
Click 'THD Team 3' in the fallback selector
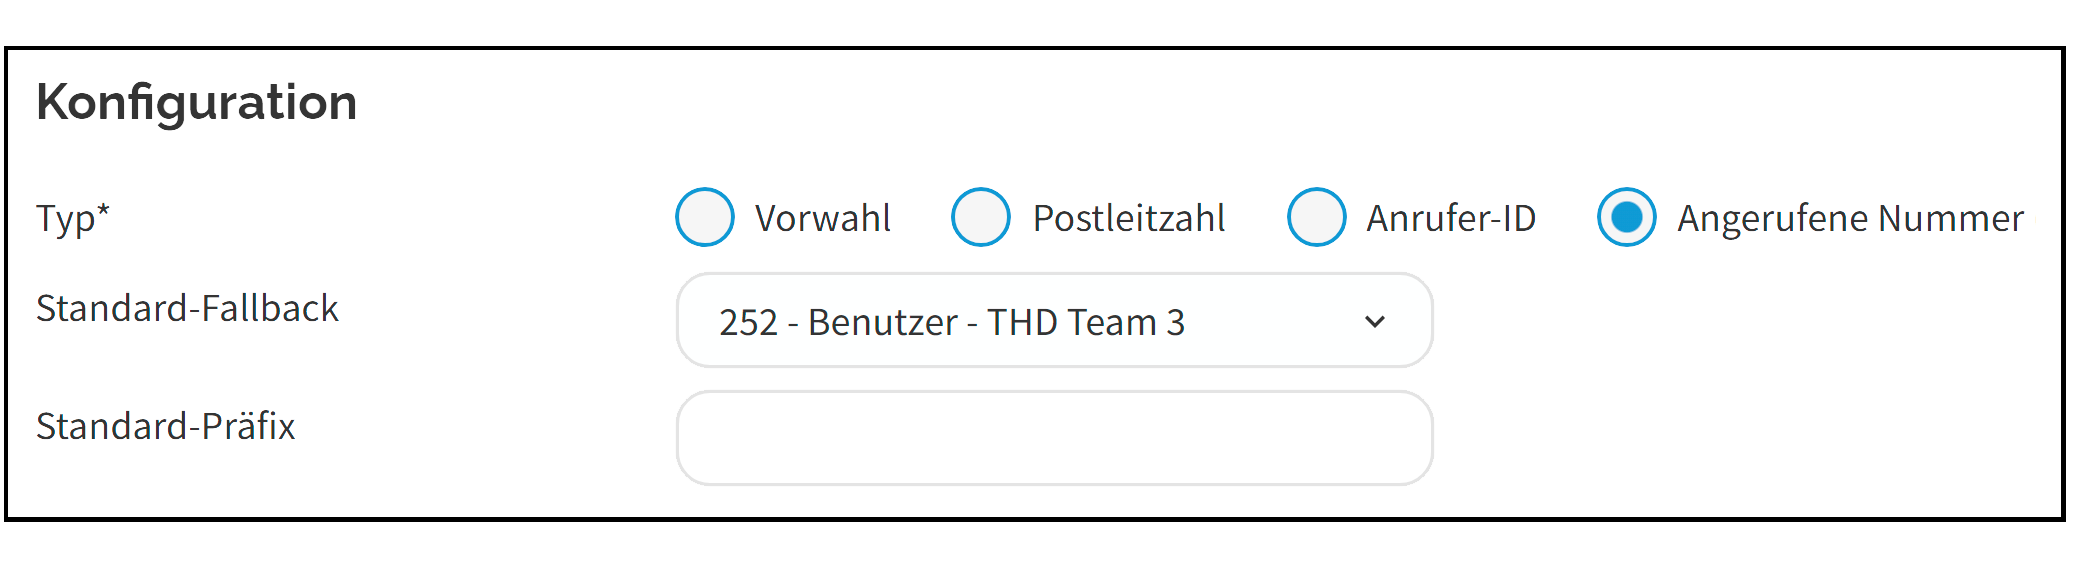point(1086,322)
